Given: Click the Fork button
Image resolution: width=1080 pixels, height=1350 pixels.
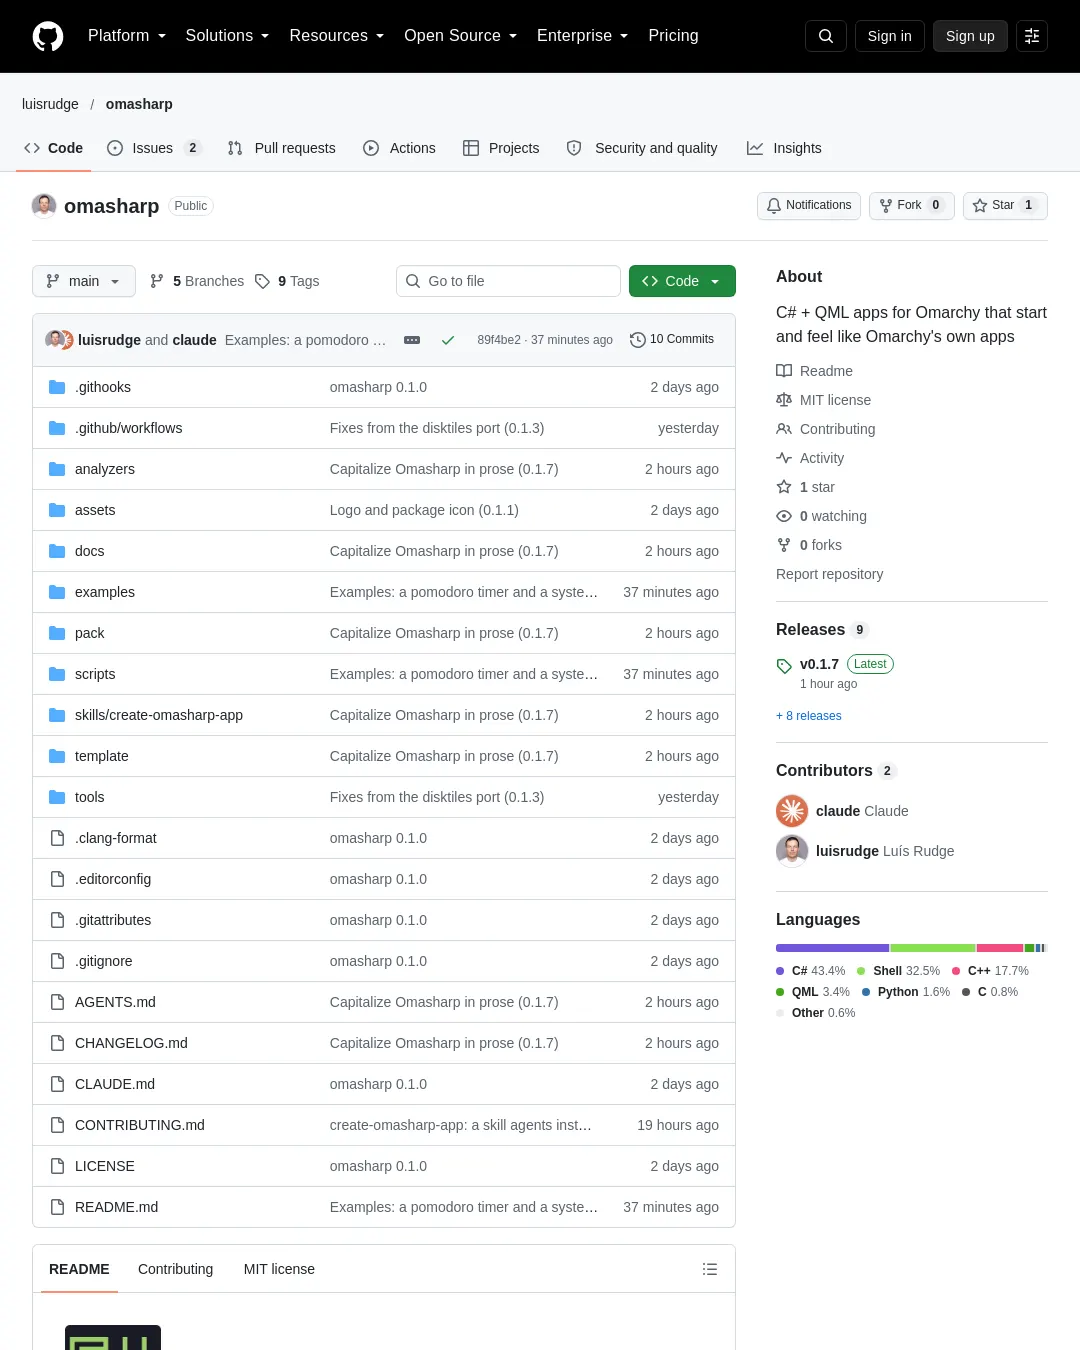Looking at the screenshot, I should tap(911, 205).
